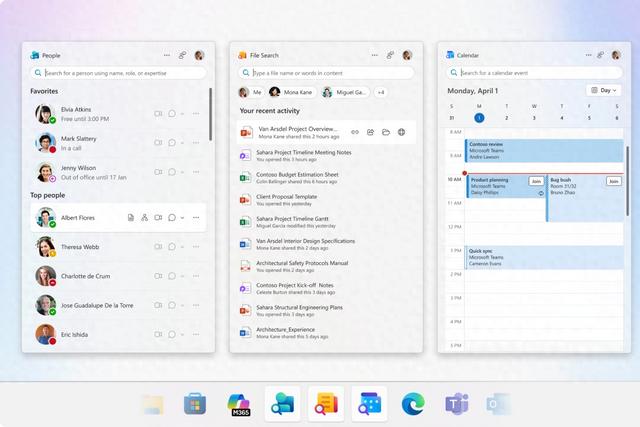Open profile avatar in Calendar panel header
The height and width of the screenshot is (427, 640).
tap(616, 55)
